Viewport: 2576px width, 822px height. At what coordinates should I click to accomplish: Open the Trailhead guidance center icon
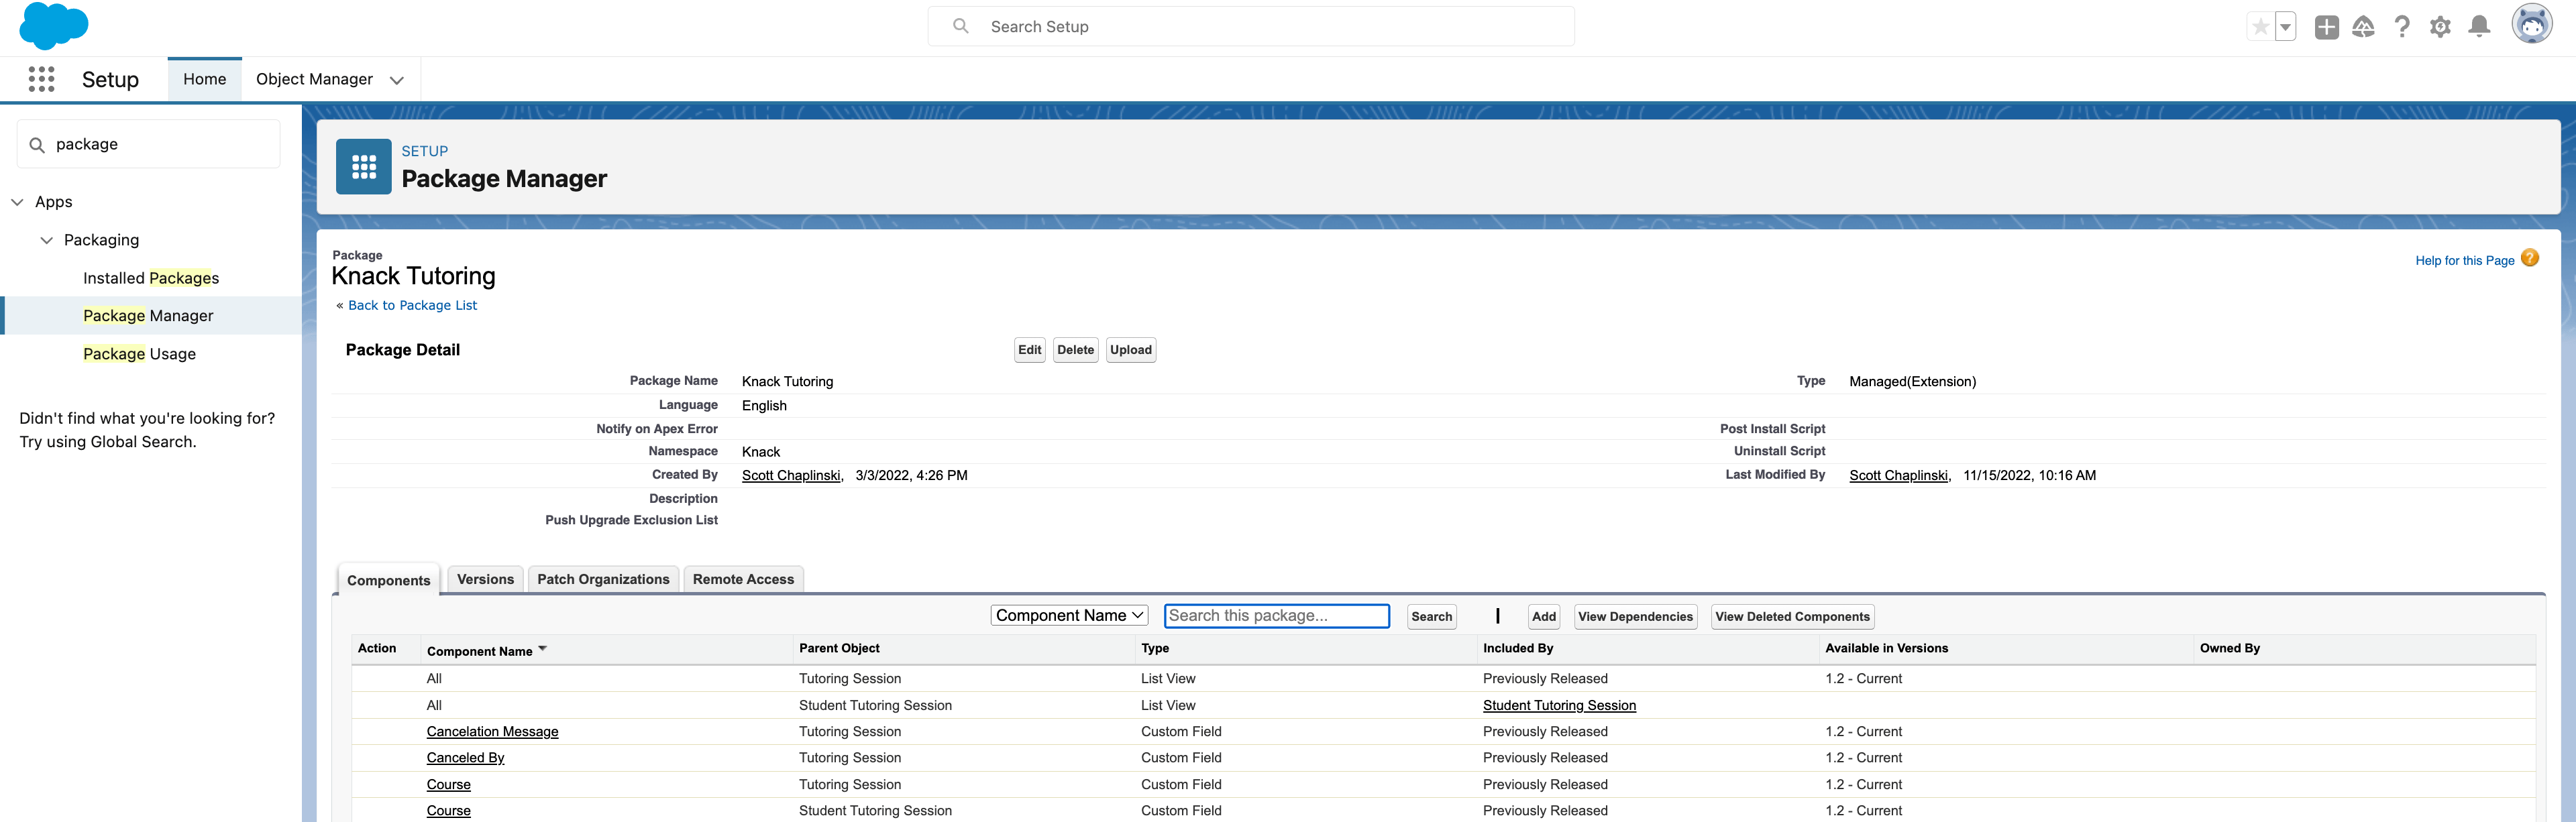(2364, 26)
